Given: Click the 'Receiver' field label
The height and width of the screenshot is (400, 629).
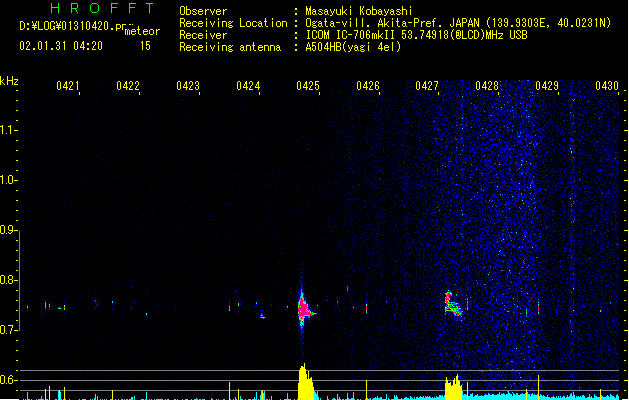Looking at the screenshot, I should 203,35.
